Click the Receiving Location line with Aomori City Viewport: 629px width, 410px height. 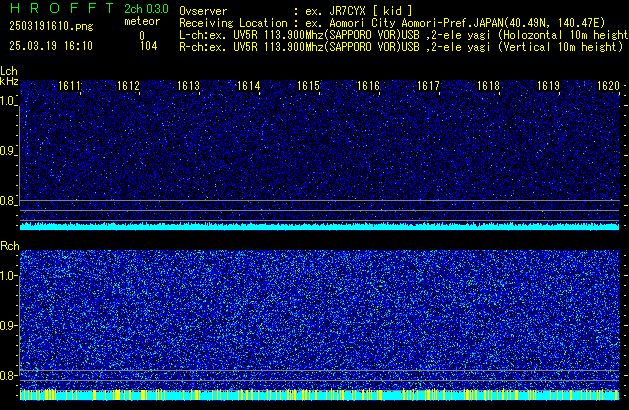pos(392,23)
